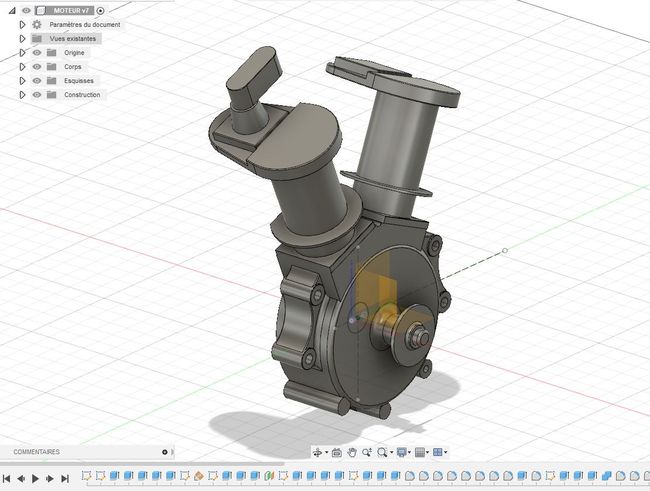Select the orange construction plane timeline feature
Image resolution: width=650 pixels, height=491 pixels.
click(x=199, y=476)
